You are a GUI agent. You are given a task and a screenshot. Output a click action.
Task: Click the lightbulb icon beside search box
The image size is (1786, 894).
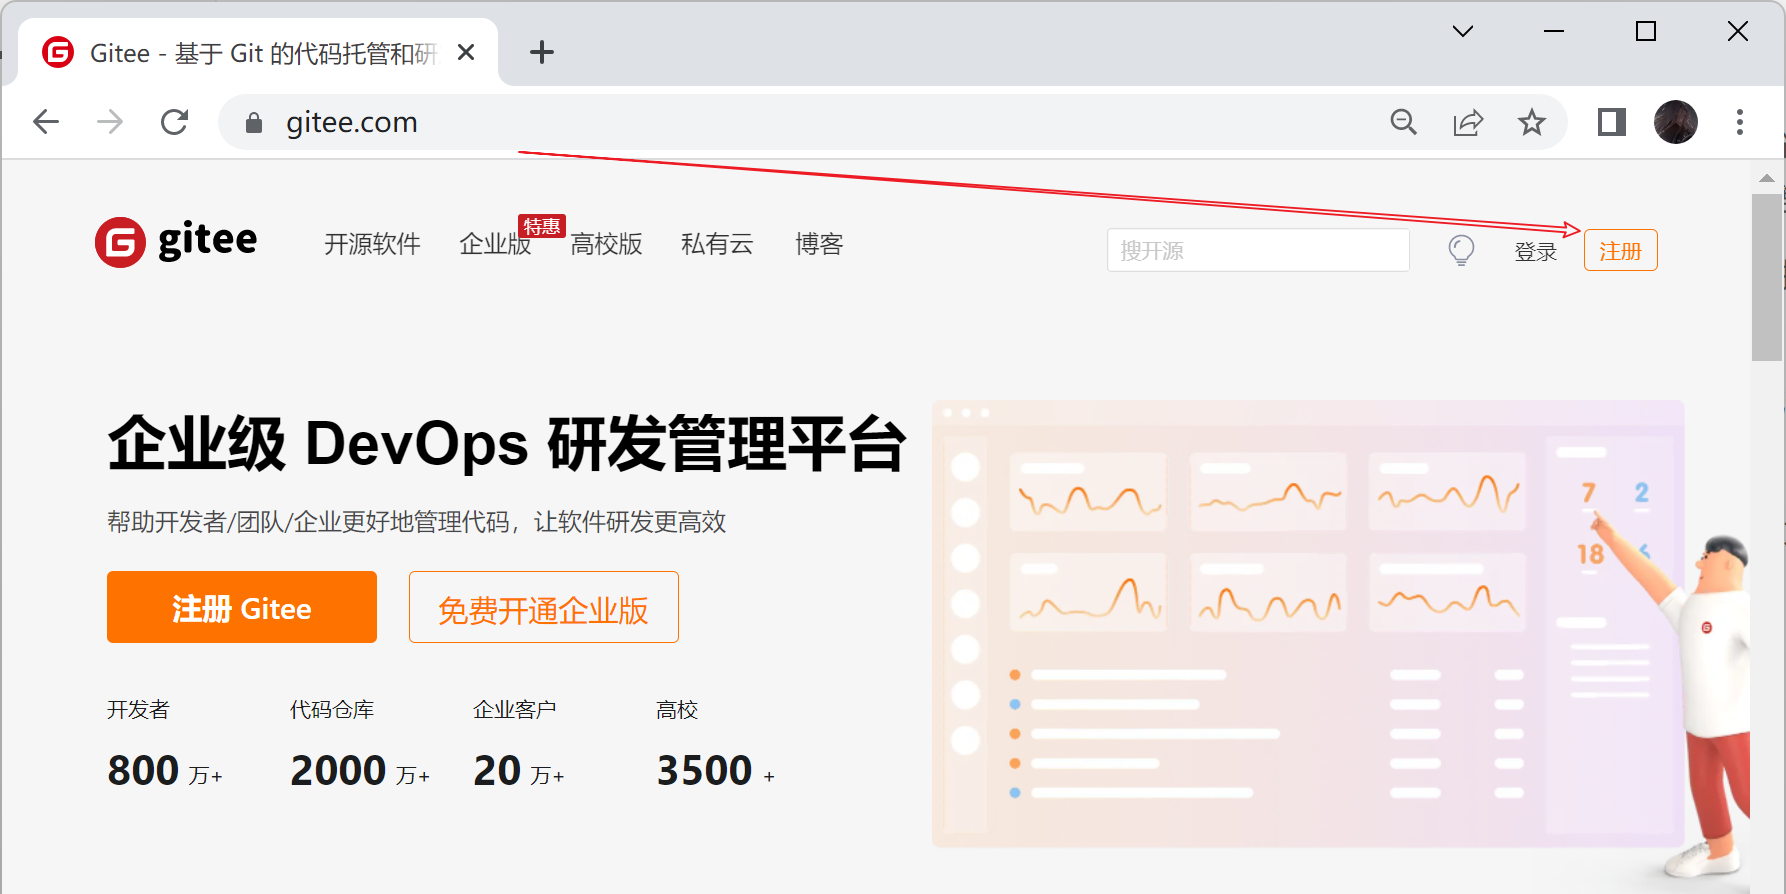[x=1461, y=250]
